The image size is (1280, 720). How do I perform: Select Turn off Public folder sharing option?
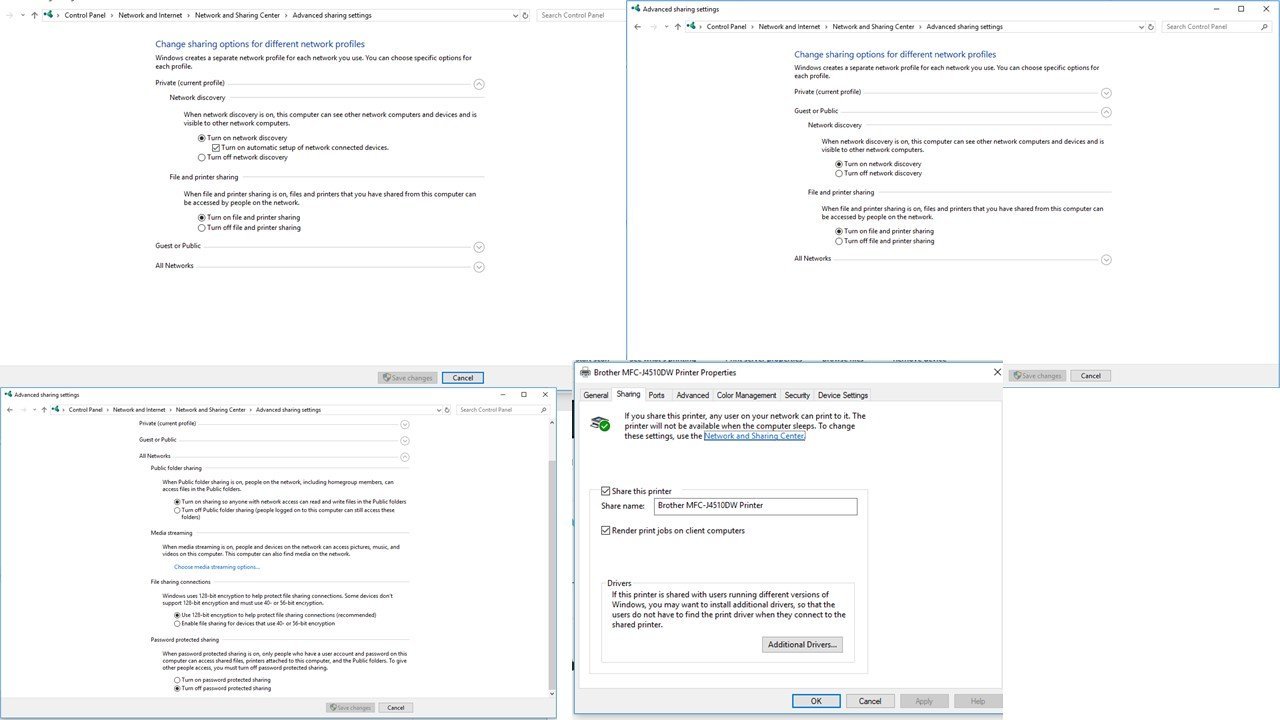coord(178,510)
